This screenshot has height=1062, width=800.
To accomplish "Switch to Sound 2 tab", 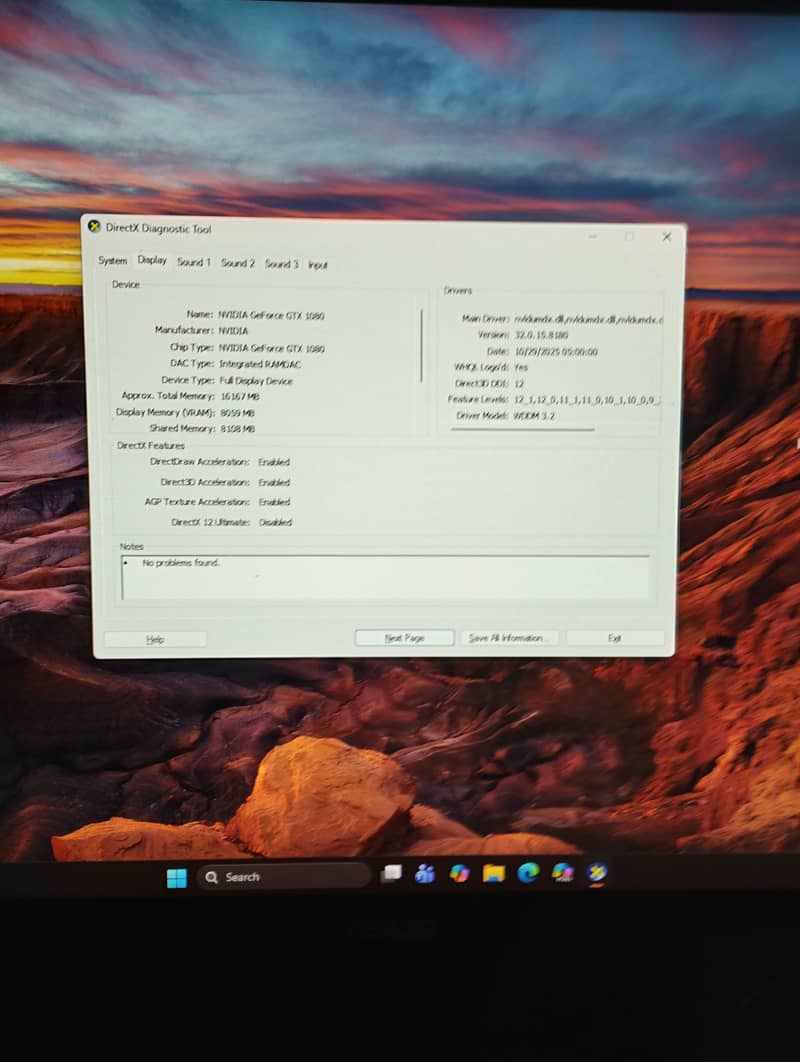I will tap(238, 263).
